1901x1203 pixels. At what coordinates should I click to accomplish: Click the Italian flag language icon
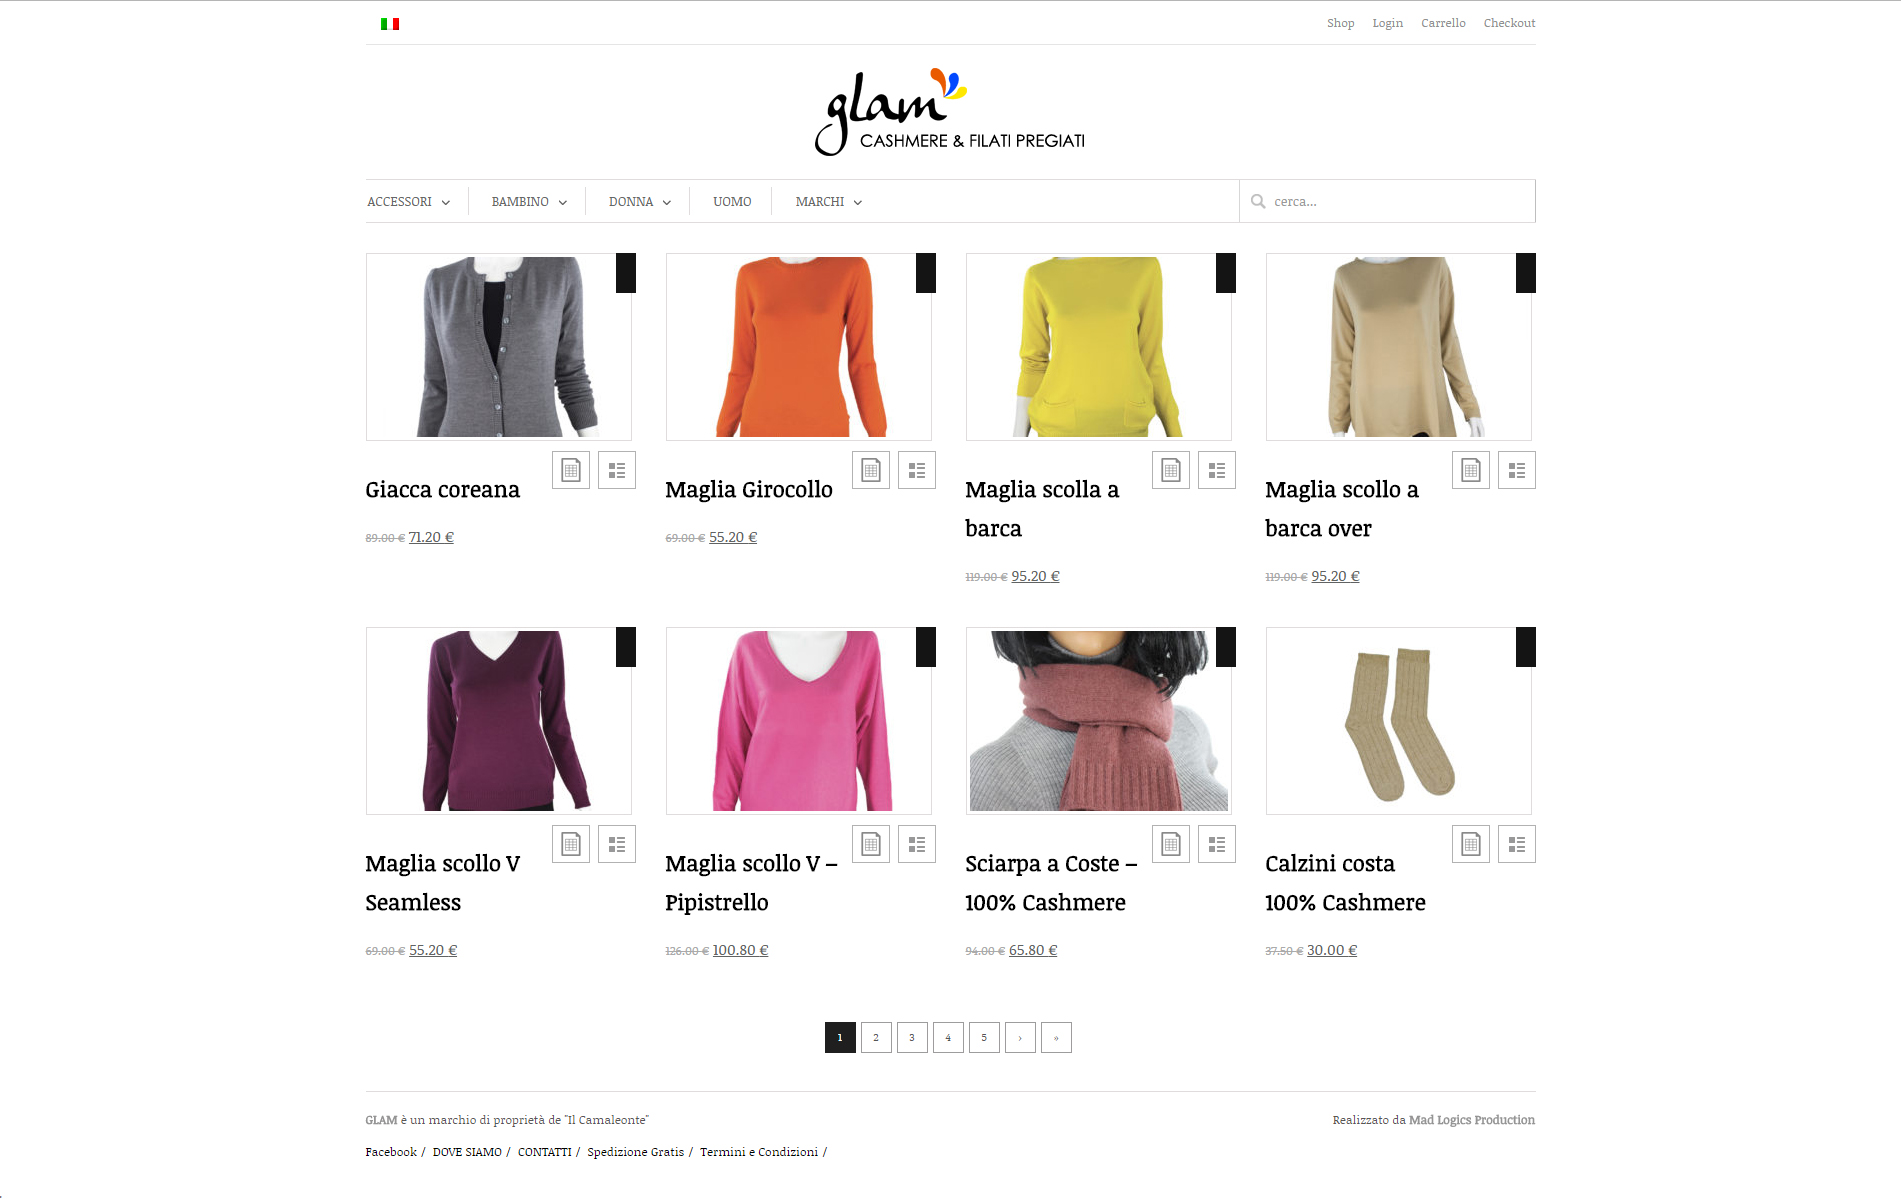pyautogui.click(x=390, y=24)
